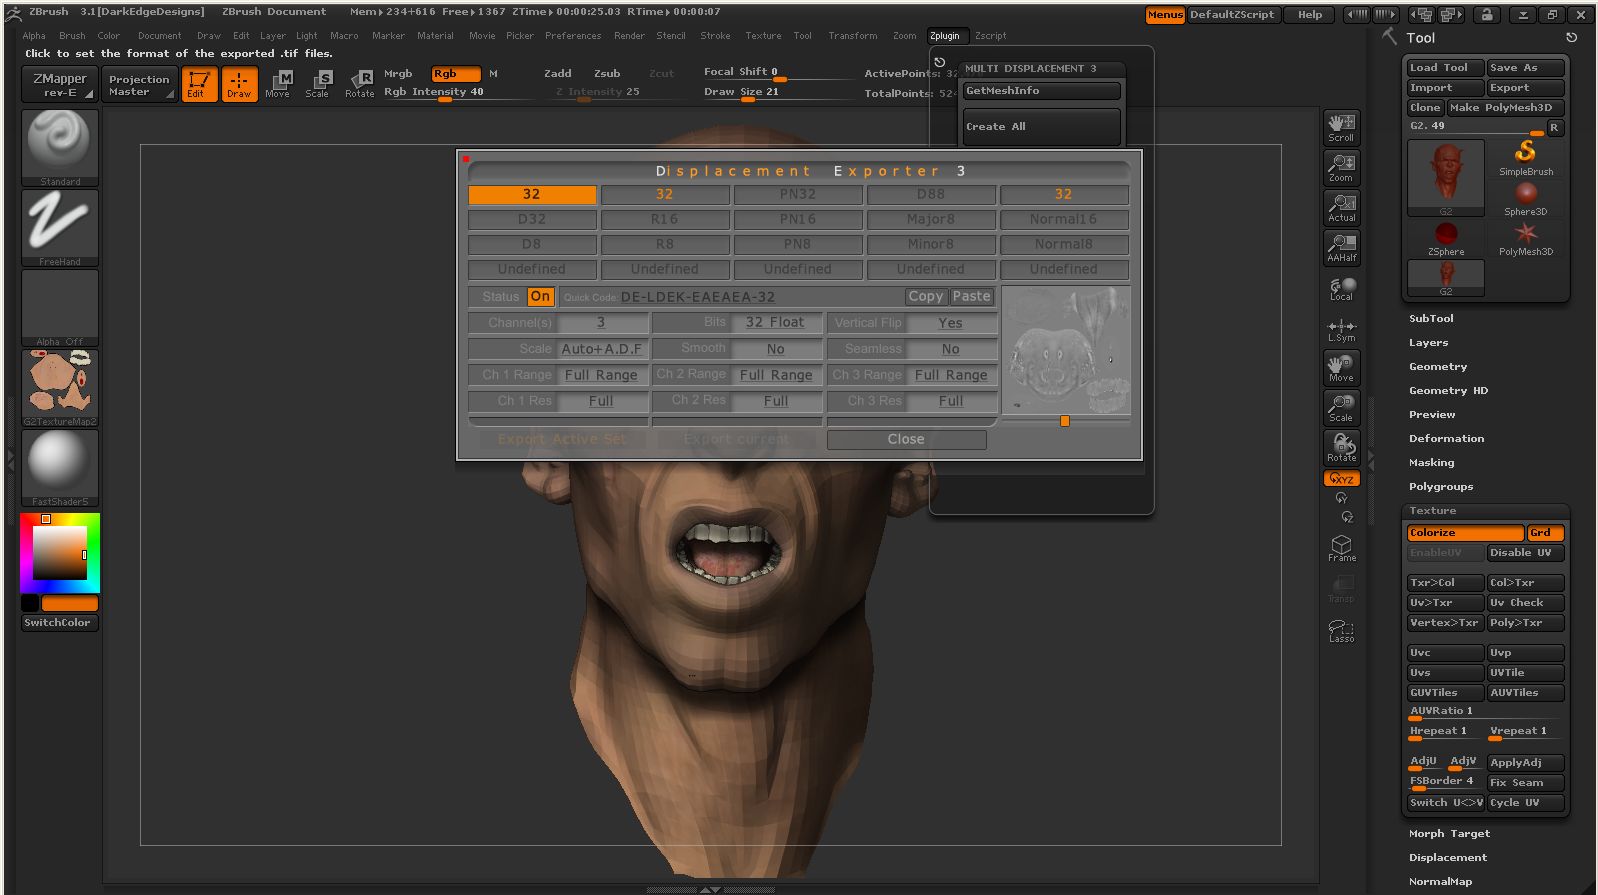1598x895 pixels.
Task: Click the Paste quick code button
Action: pos(971,297)
